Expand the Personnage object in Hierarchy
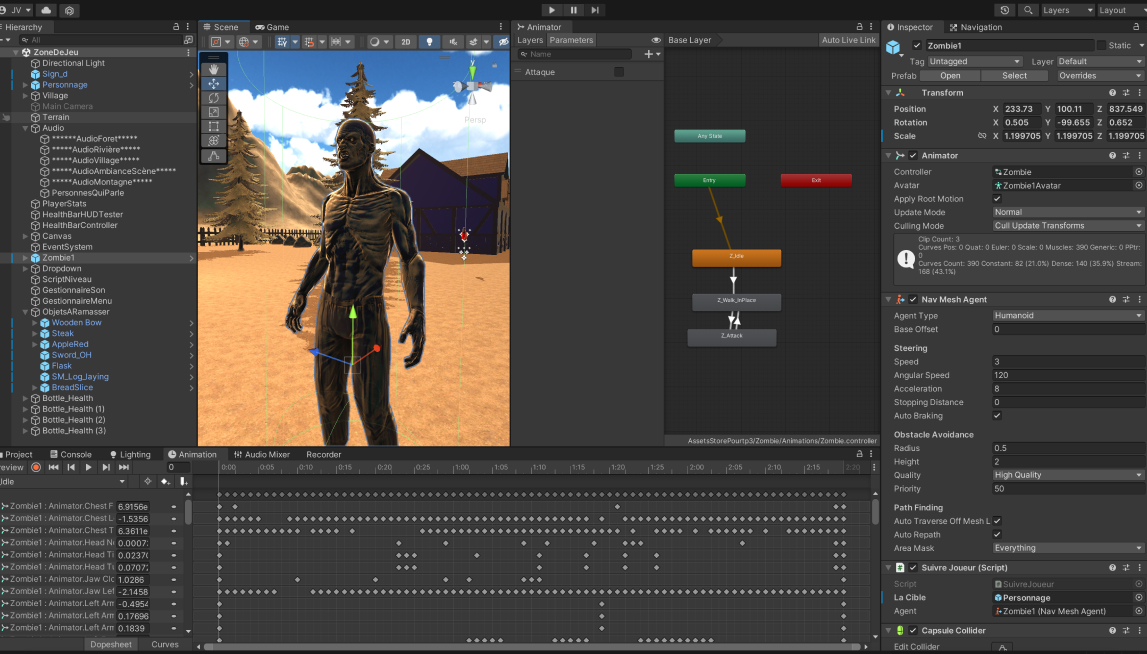 coord(24,85)
